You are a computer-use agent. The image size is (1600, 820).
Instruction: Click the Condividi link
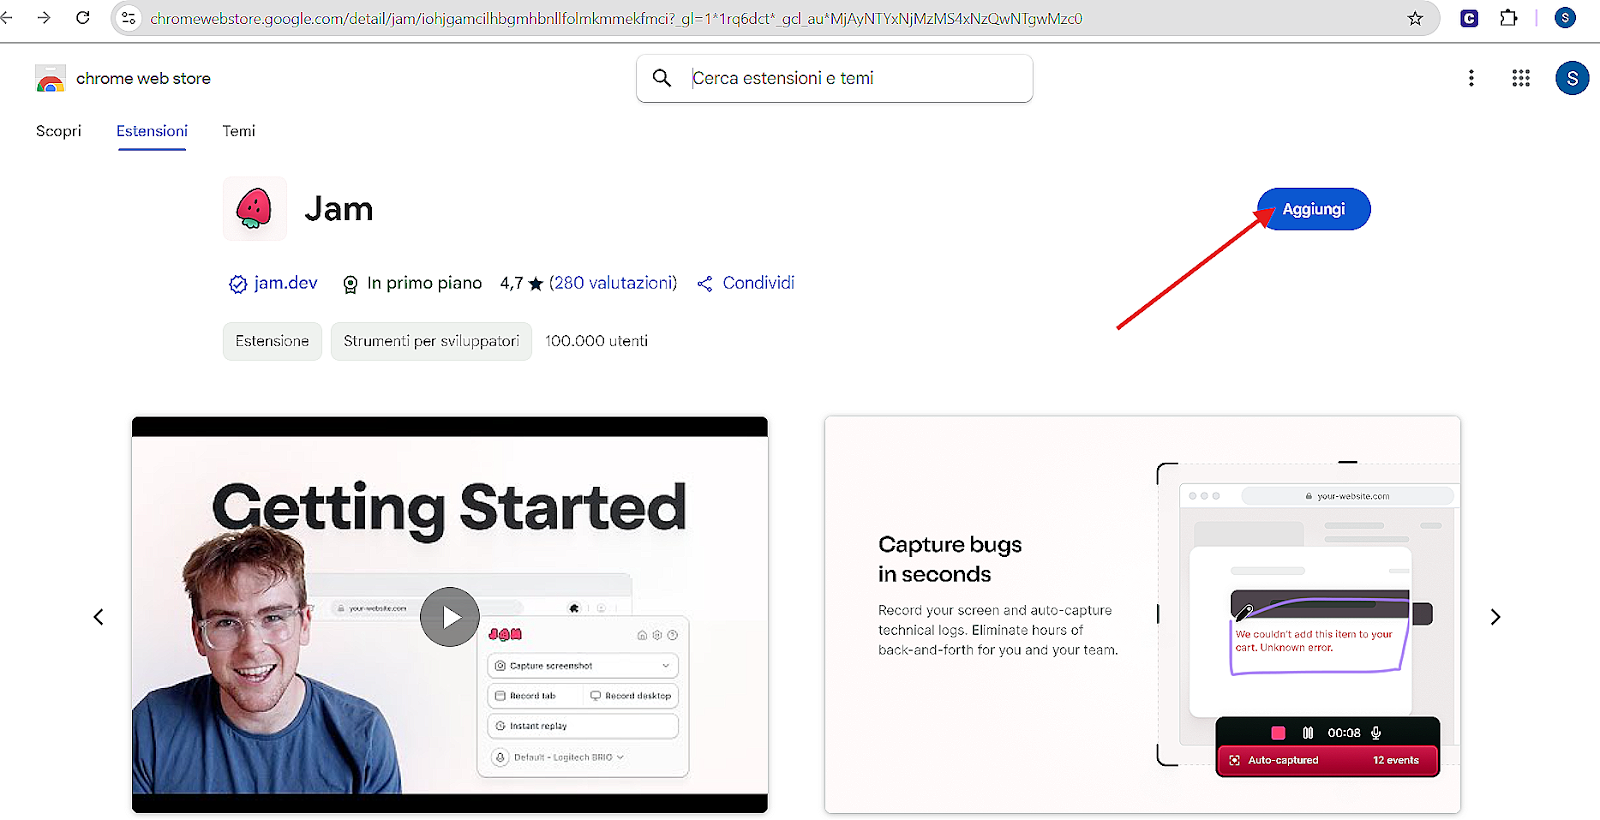pyautogui.click(x=759, y=283)
